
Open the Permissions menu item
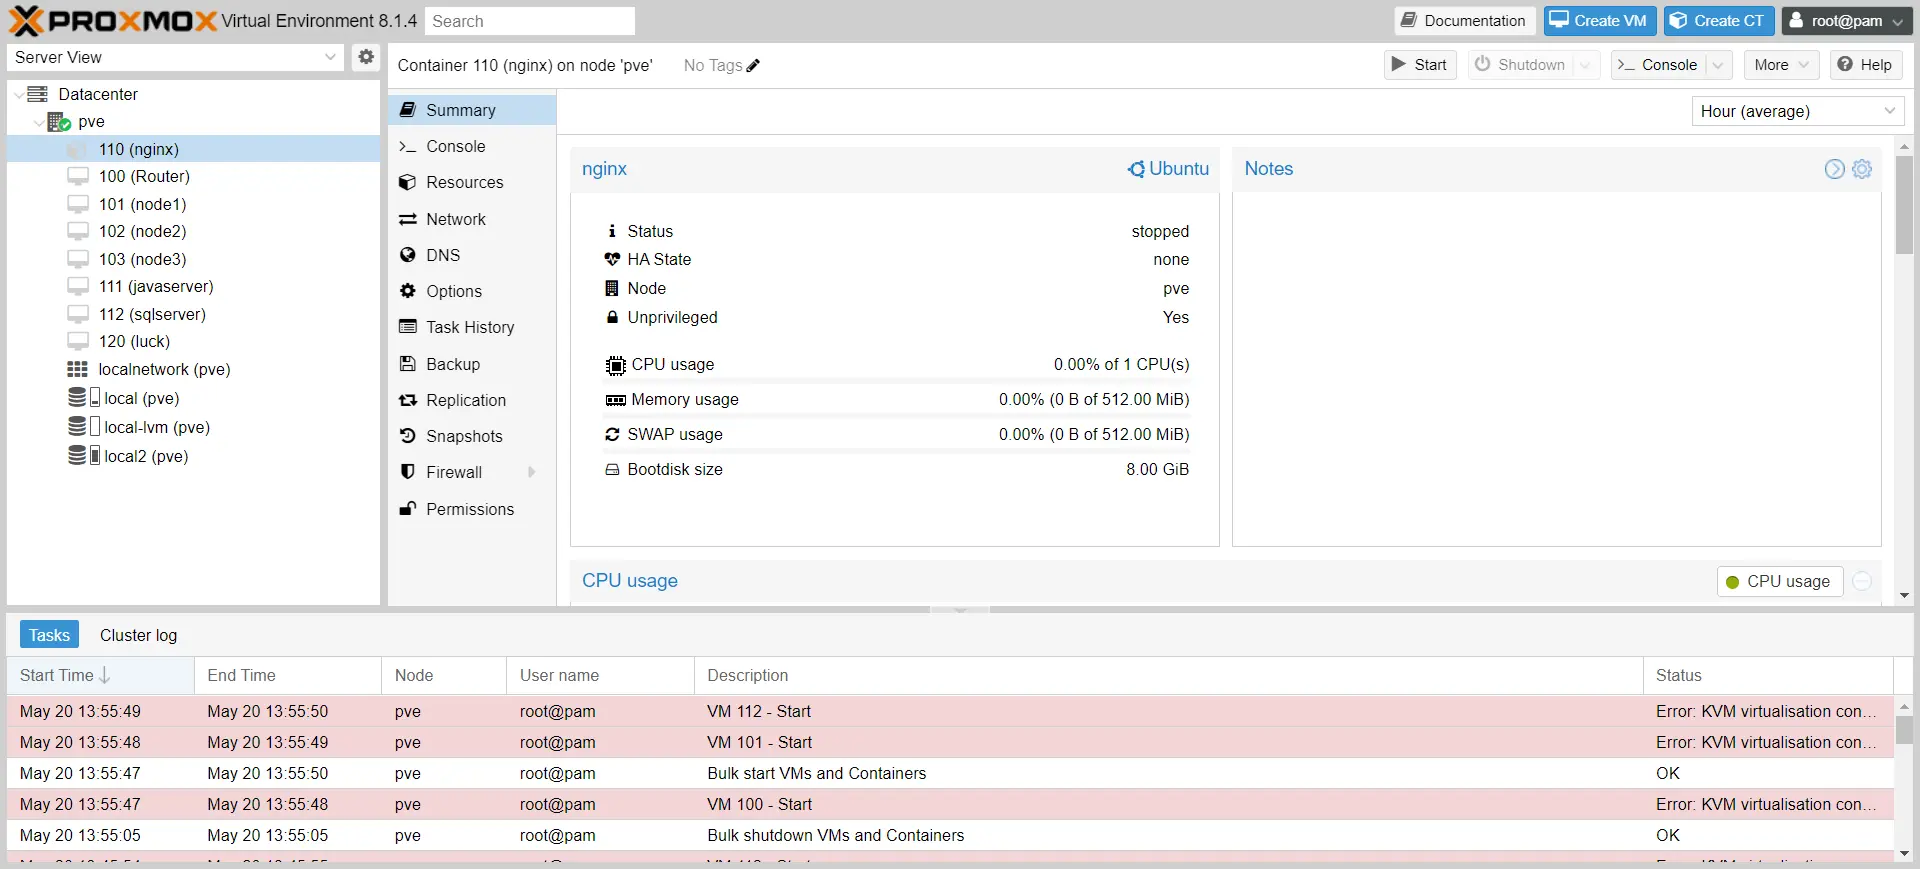pyautogui.click(x=472, y=509)
